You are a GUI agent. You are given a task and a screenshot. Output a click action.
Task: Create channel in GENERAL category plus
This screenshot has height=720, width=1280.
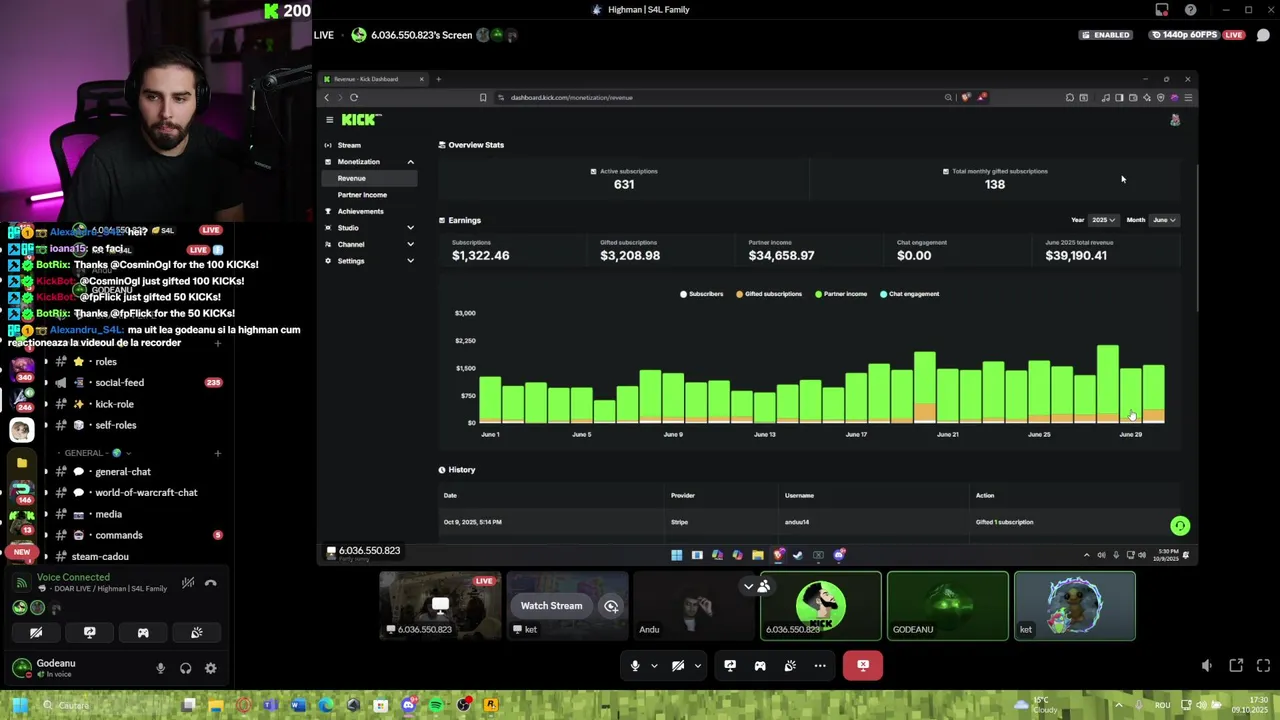[217, 453]
